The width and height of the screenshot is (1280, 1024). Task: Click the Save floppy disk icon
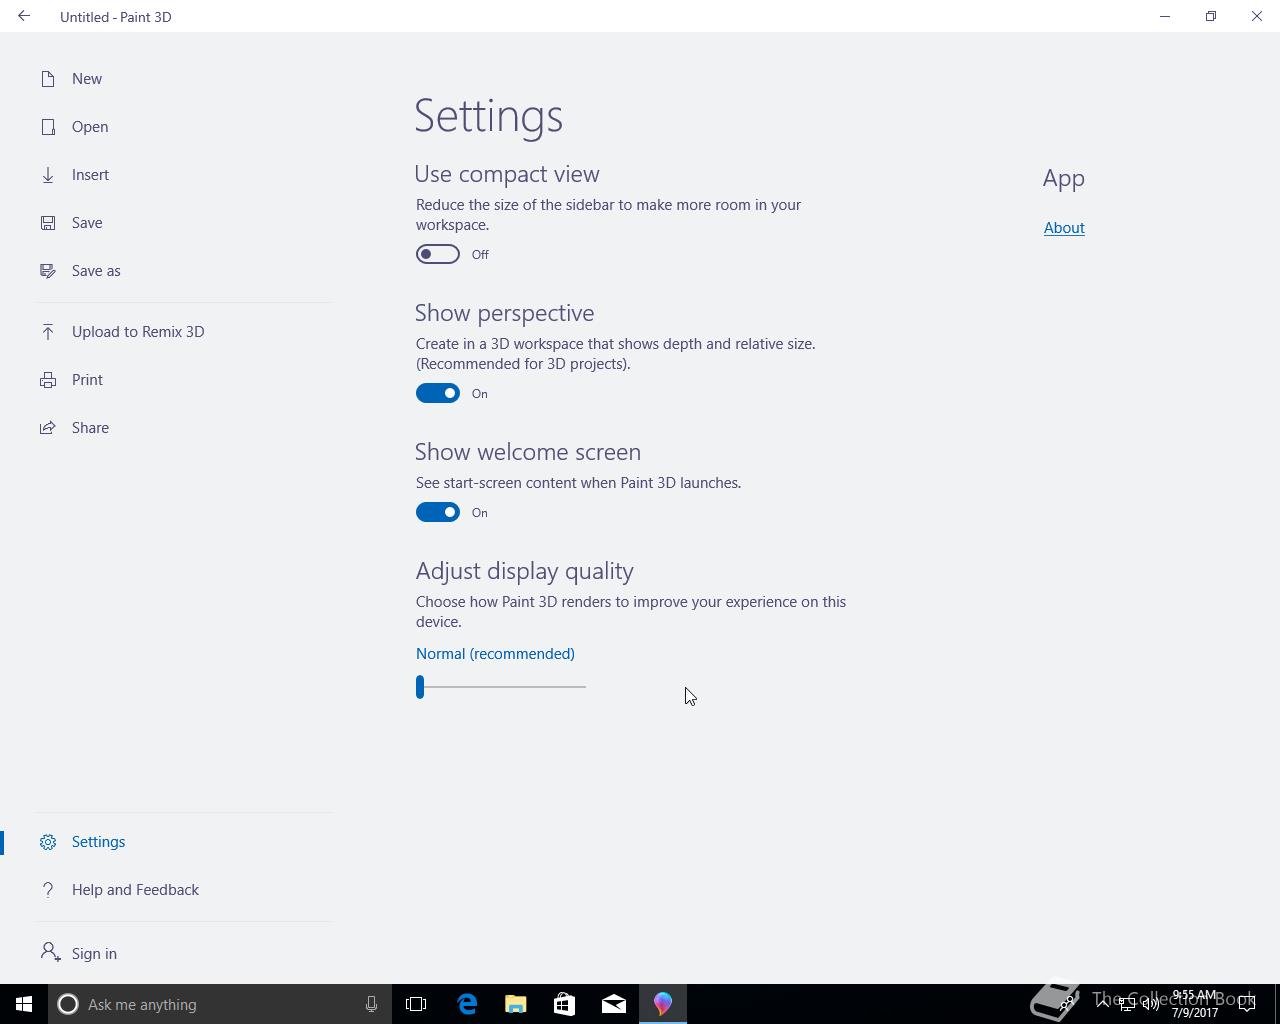48,223
